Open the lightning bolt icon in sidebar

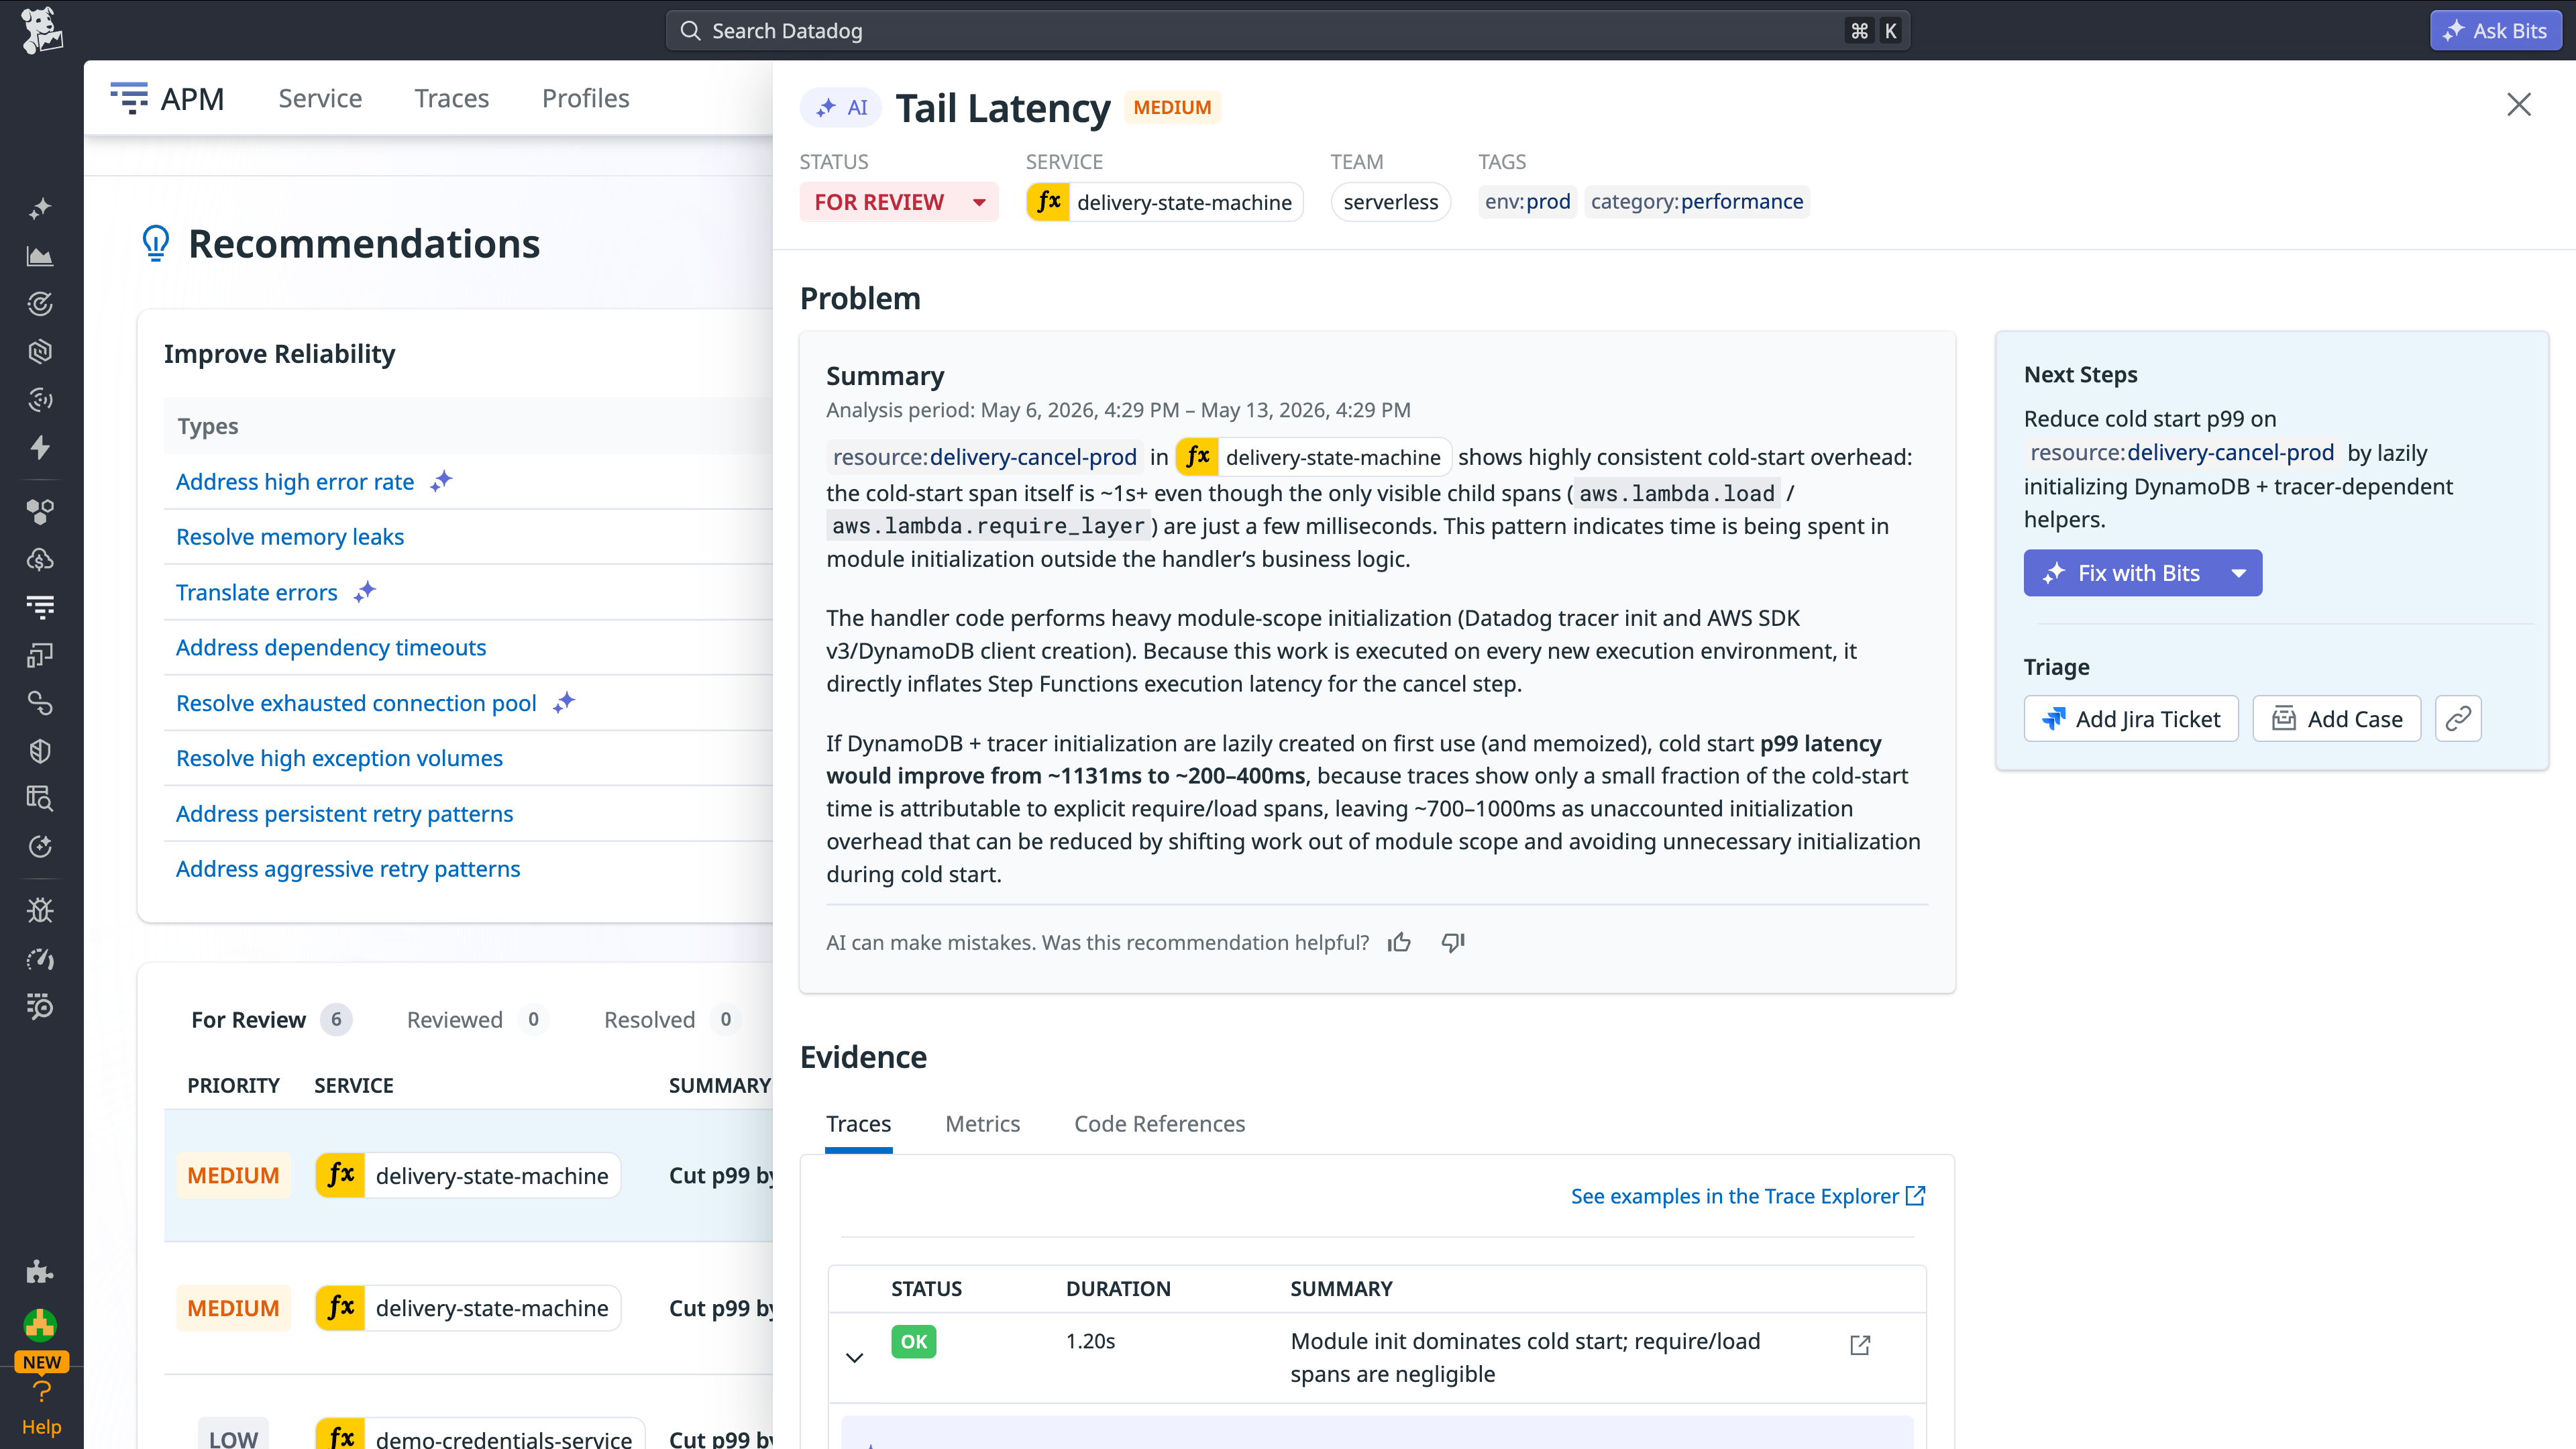[40, 447]
